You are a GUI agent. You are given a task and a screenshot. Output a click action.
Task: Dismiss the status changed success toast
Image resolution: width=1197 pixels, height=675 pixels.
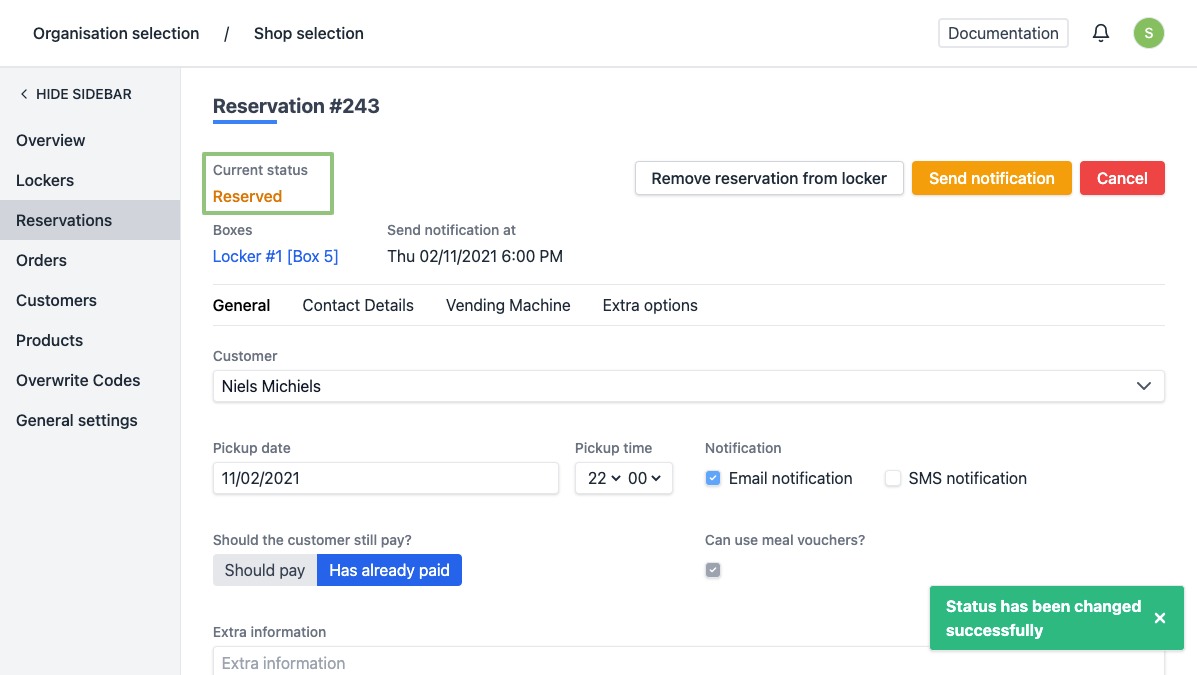[1160, 618]
